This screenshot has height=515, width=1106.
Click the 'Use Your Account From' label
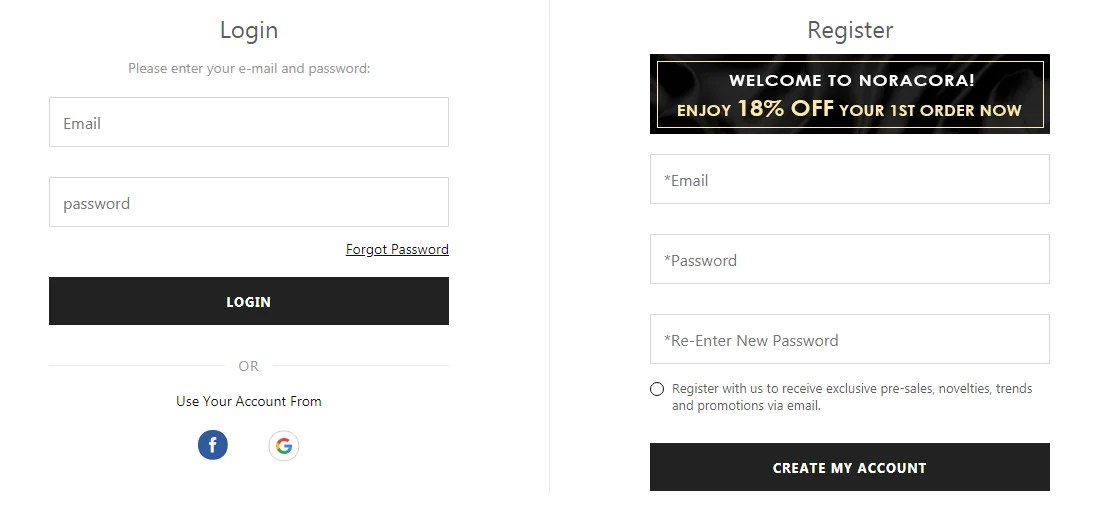pyautogui.click(x=249, y=401)
